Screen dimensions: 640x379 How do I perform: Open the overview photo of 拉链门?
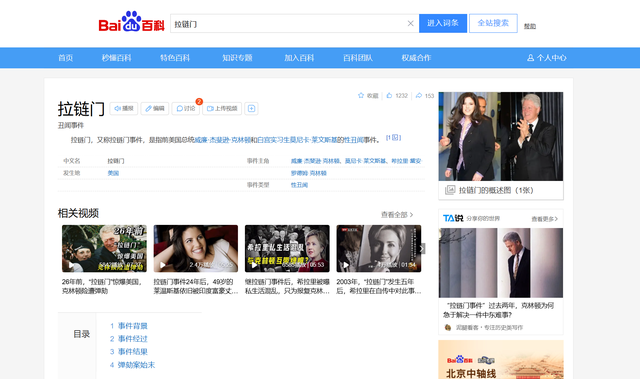[501, 136]
